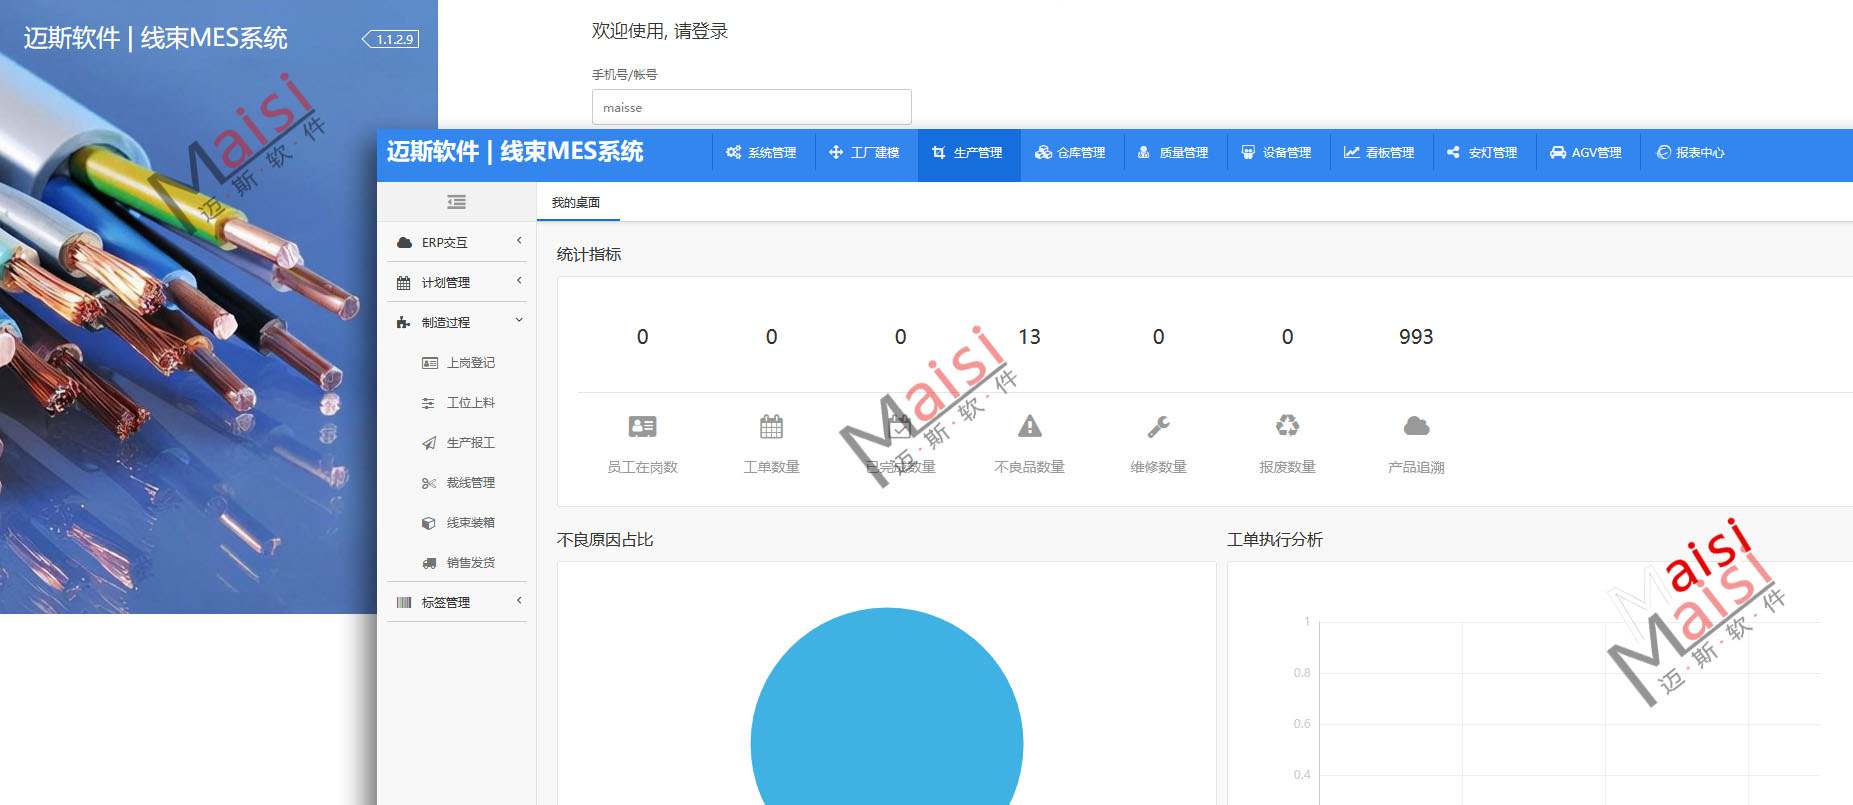Viewport: 1853px width, 805px height.
Task: Click the 不良原因占比 section heading
Action: coord(605,539)
